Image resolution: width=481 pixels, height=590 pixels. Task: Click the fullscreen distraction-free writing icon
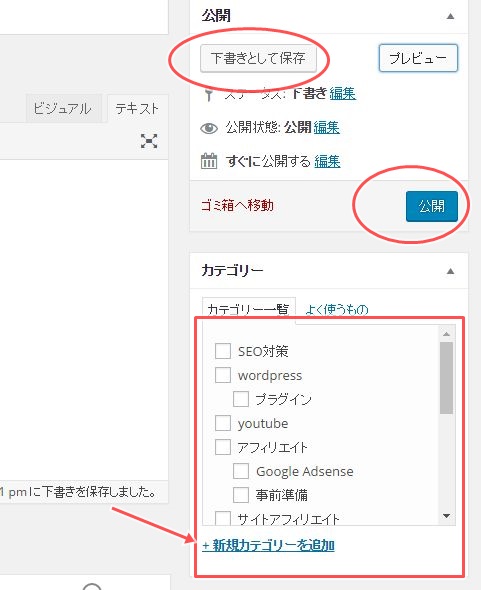tap(149, 141)
